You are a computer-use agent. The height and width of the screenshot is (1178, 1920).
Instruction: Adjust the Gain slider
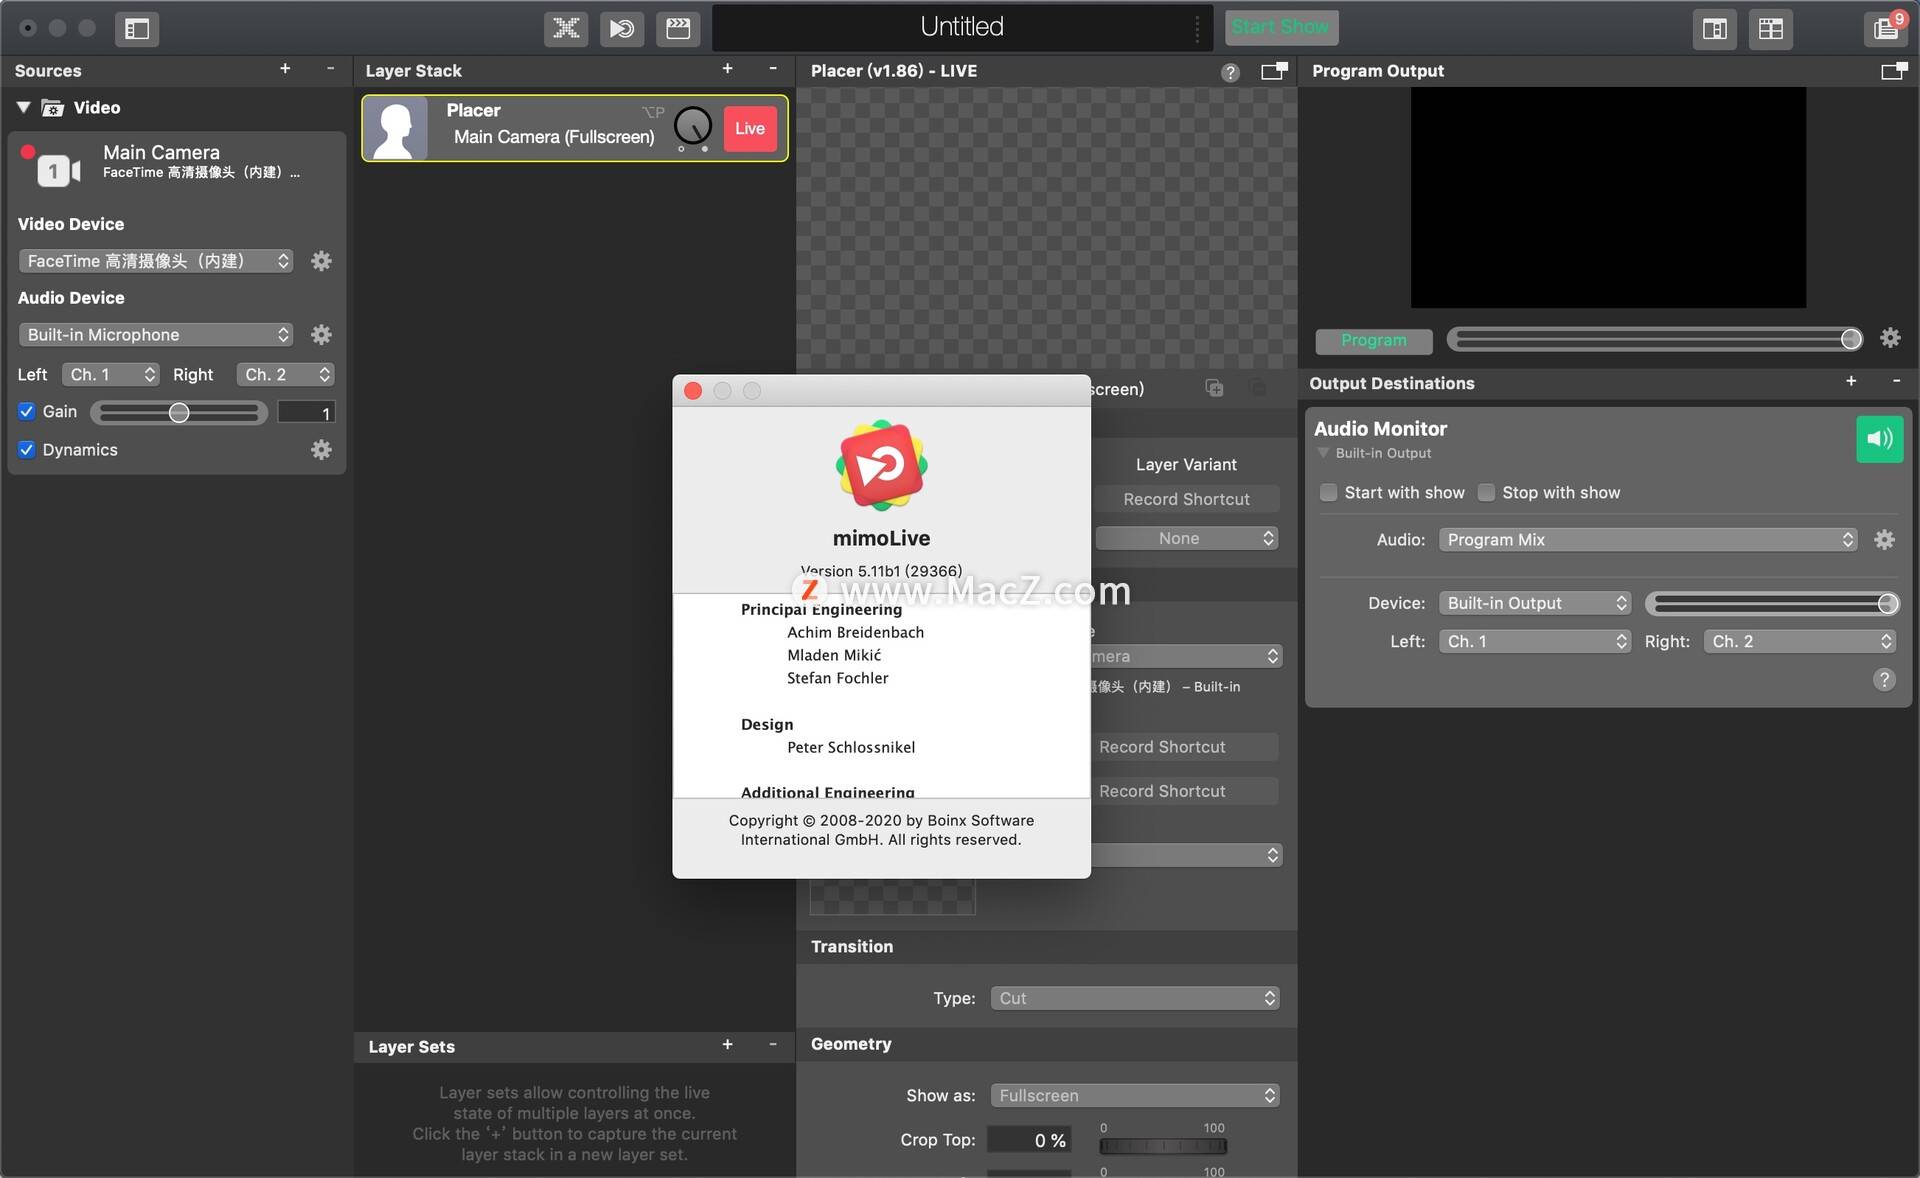[179, 412]
